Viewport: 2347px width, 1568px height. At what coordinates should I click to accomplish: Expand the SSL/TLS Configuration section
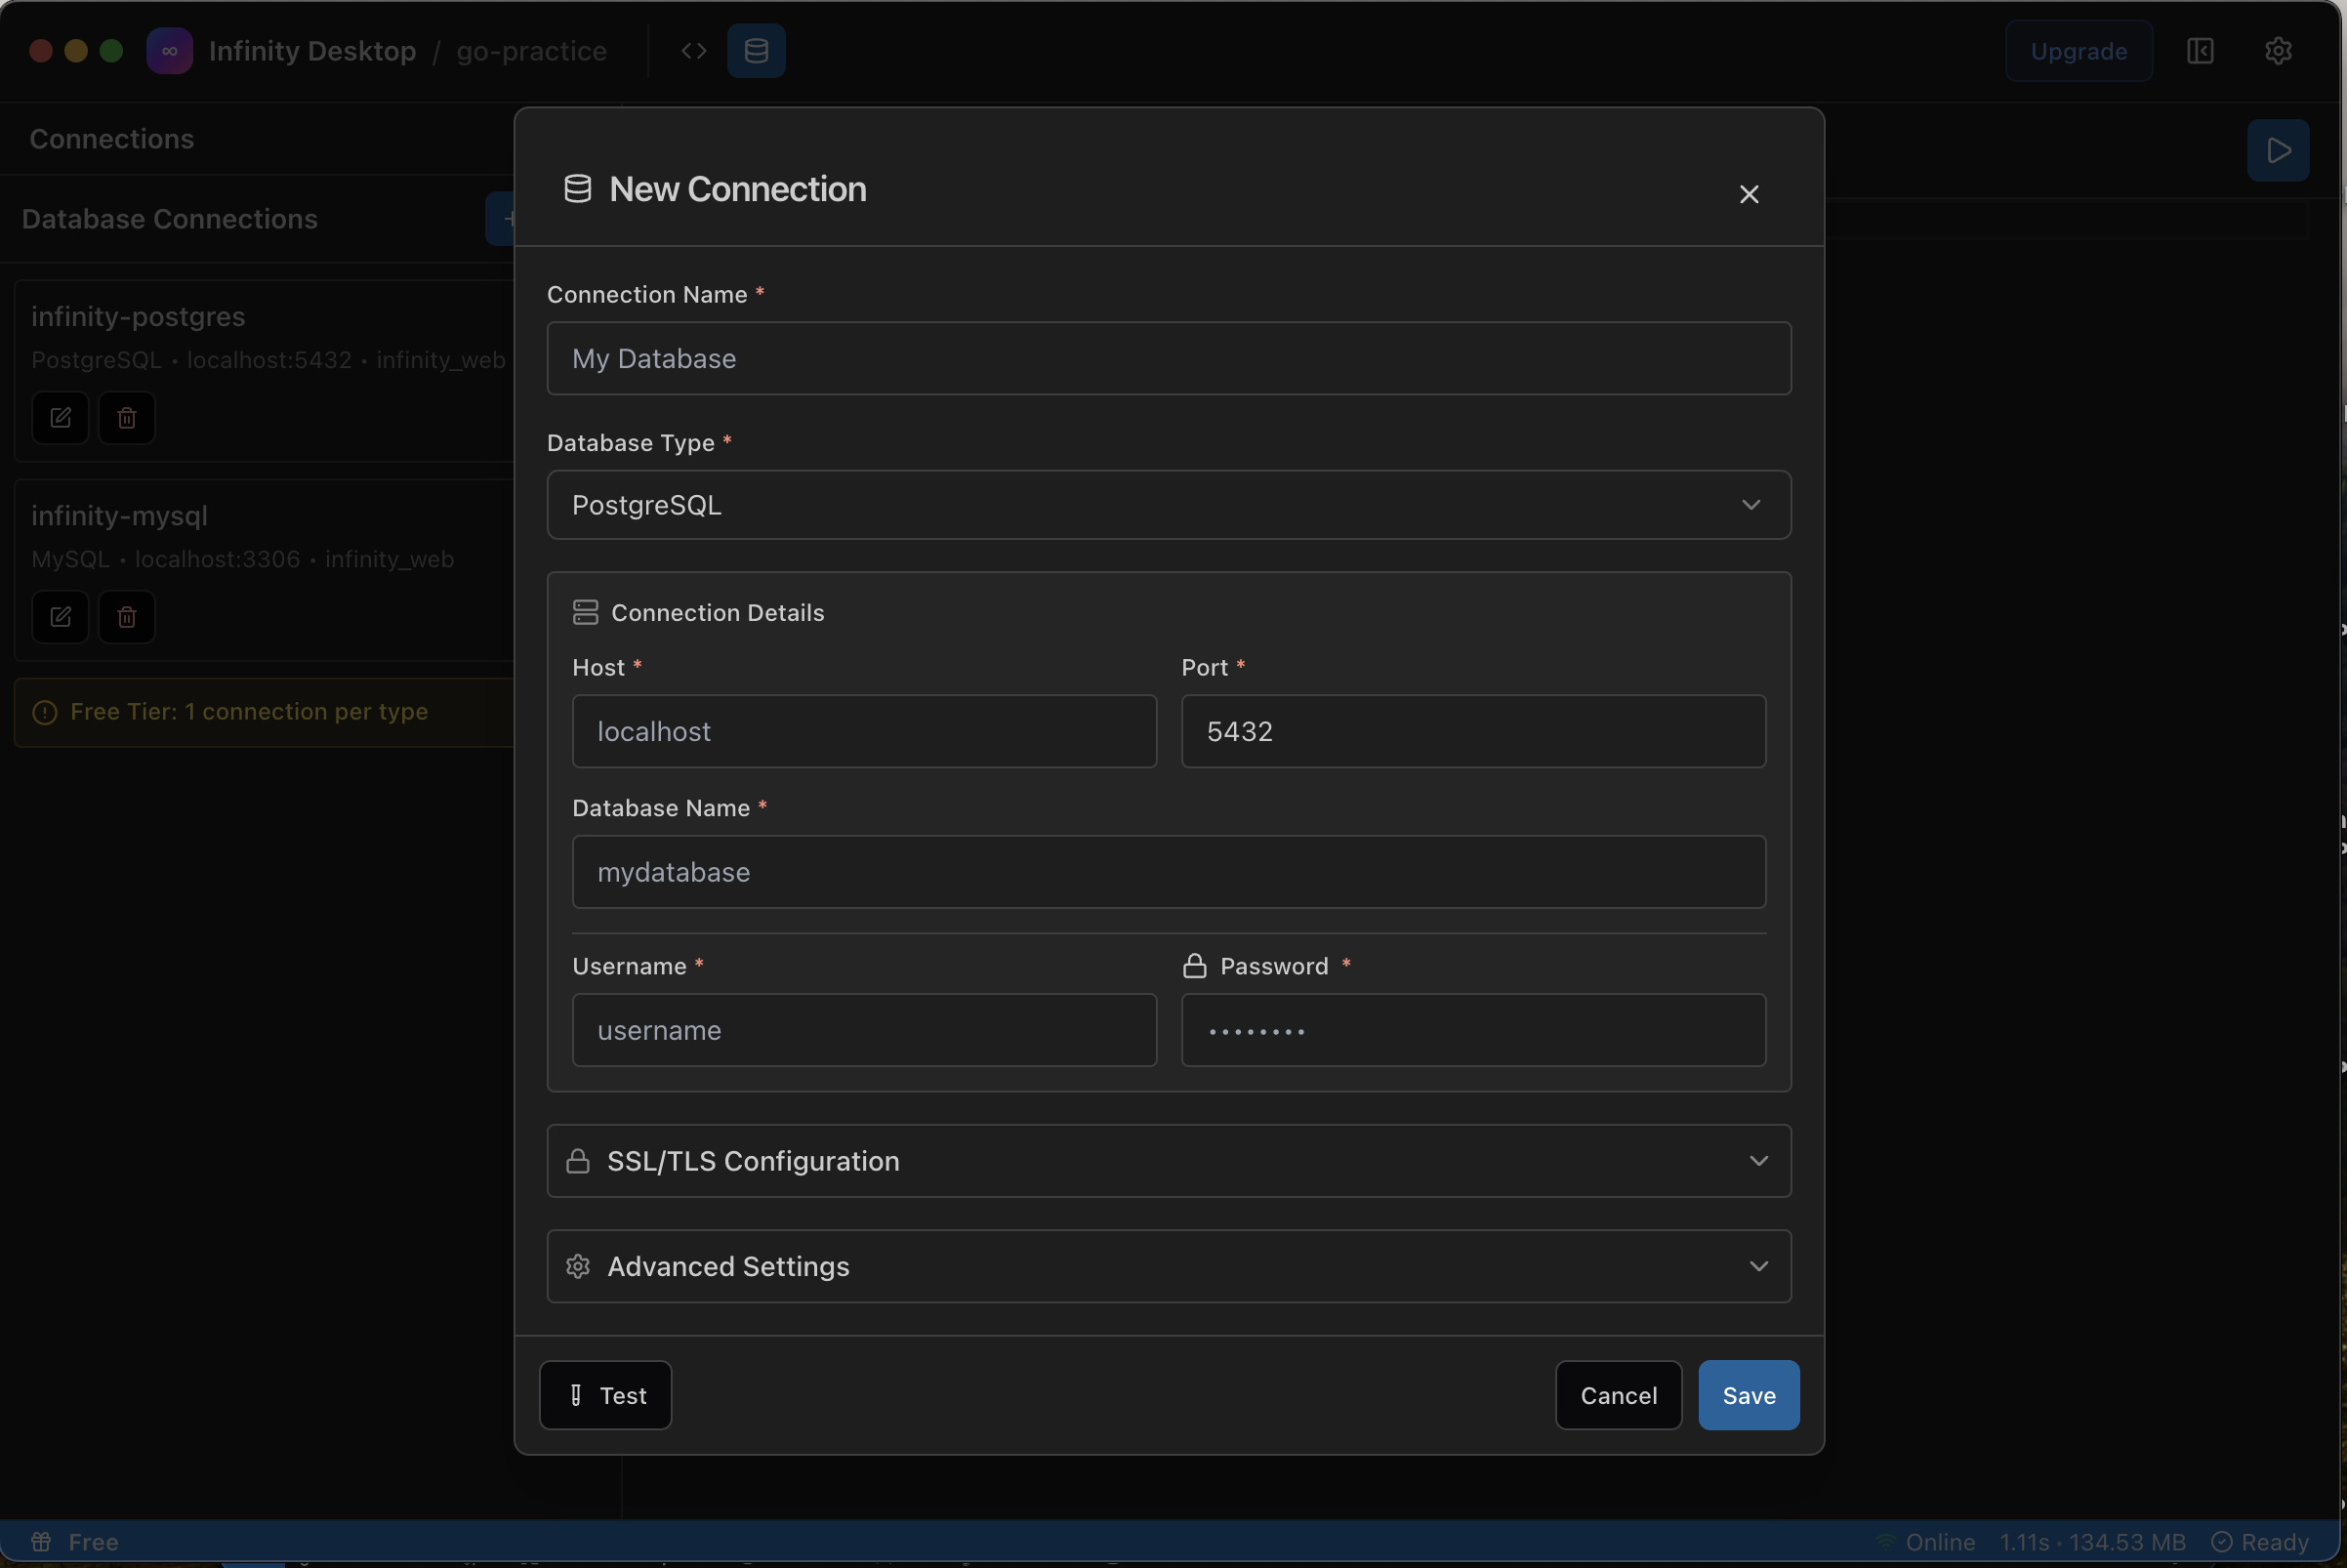pos(1168,1161)
